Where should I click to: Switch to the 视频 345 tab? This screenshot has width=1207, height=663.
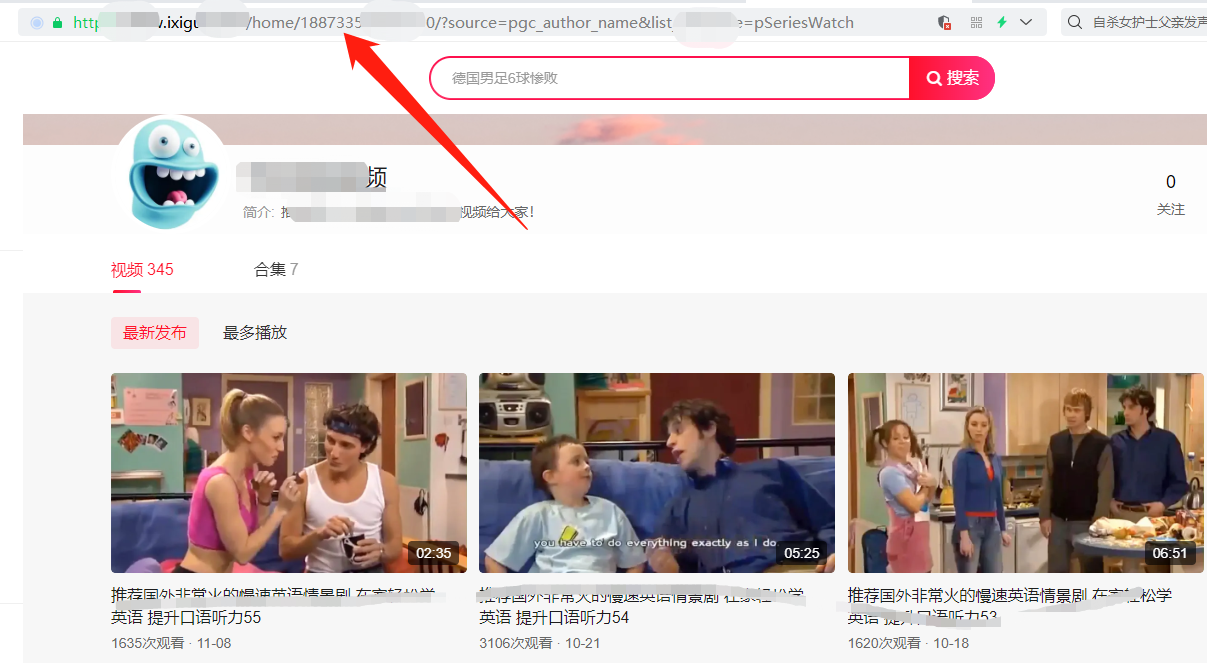140,269
